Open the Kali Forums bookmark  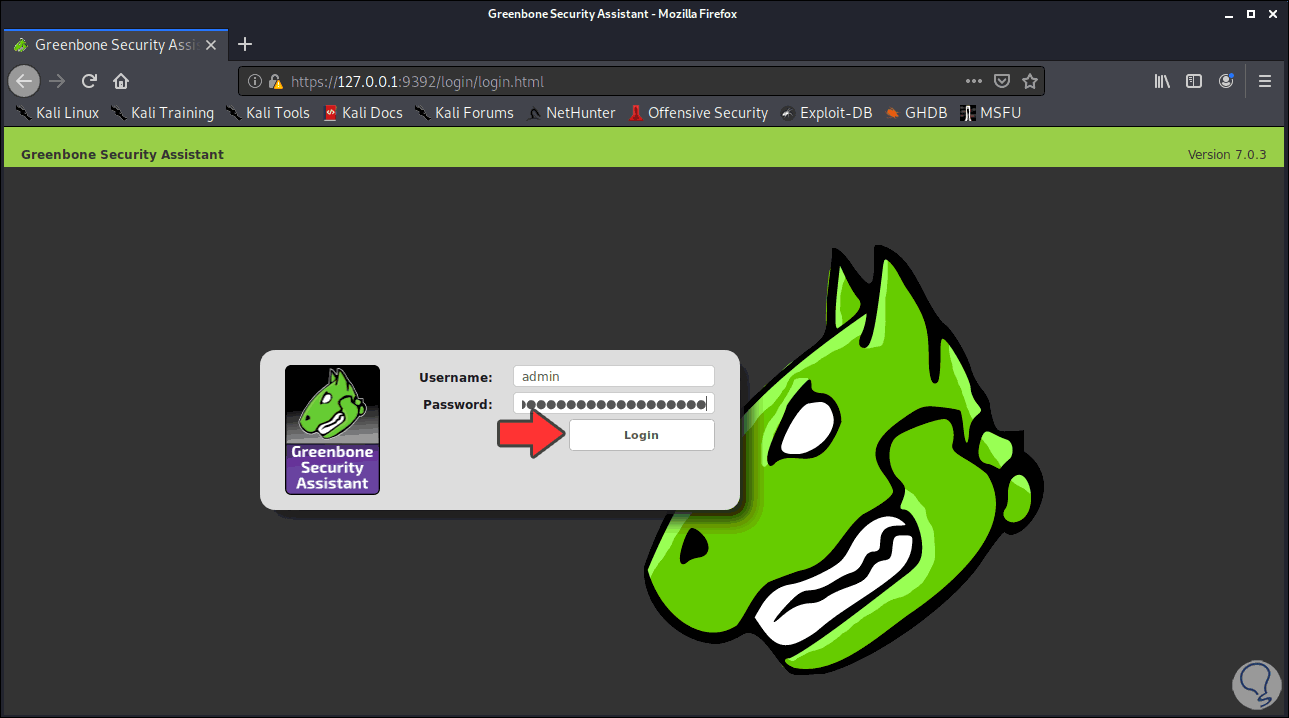tap(464, 113)
